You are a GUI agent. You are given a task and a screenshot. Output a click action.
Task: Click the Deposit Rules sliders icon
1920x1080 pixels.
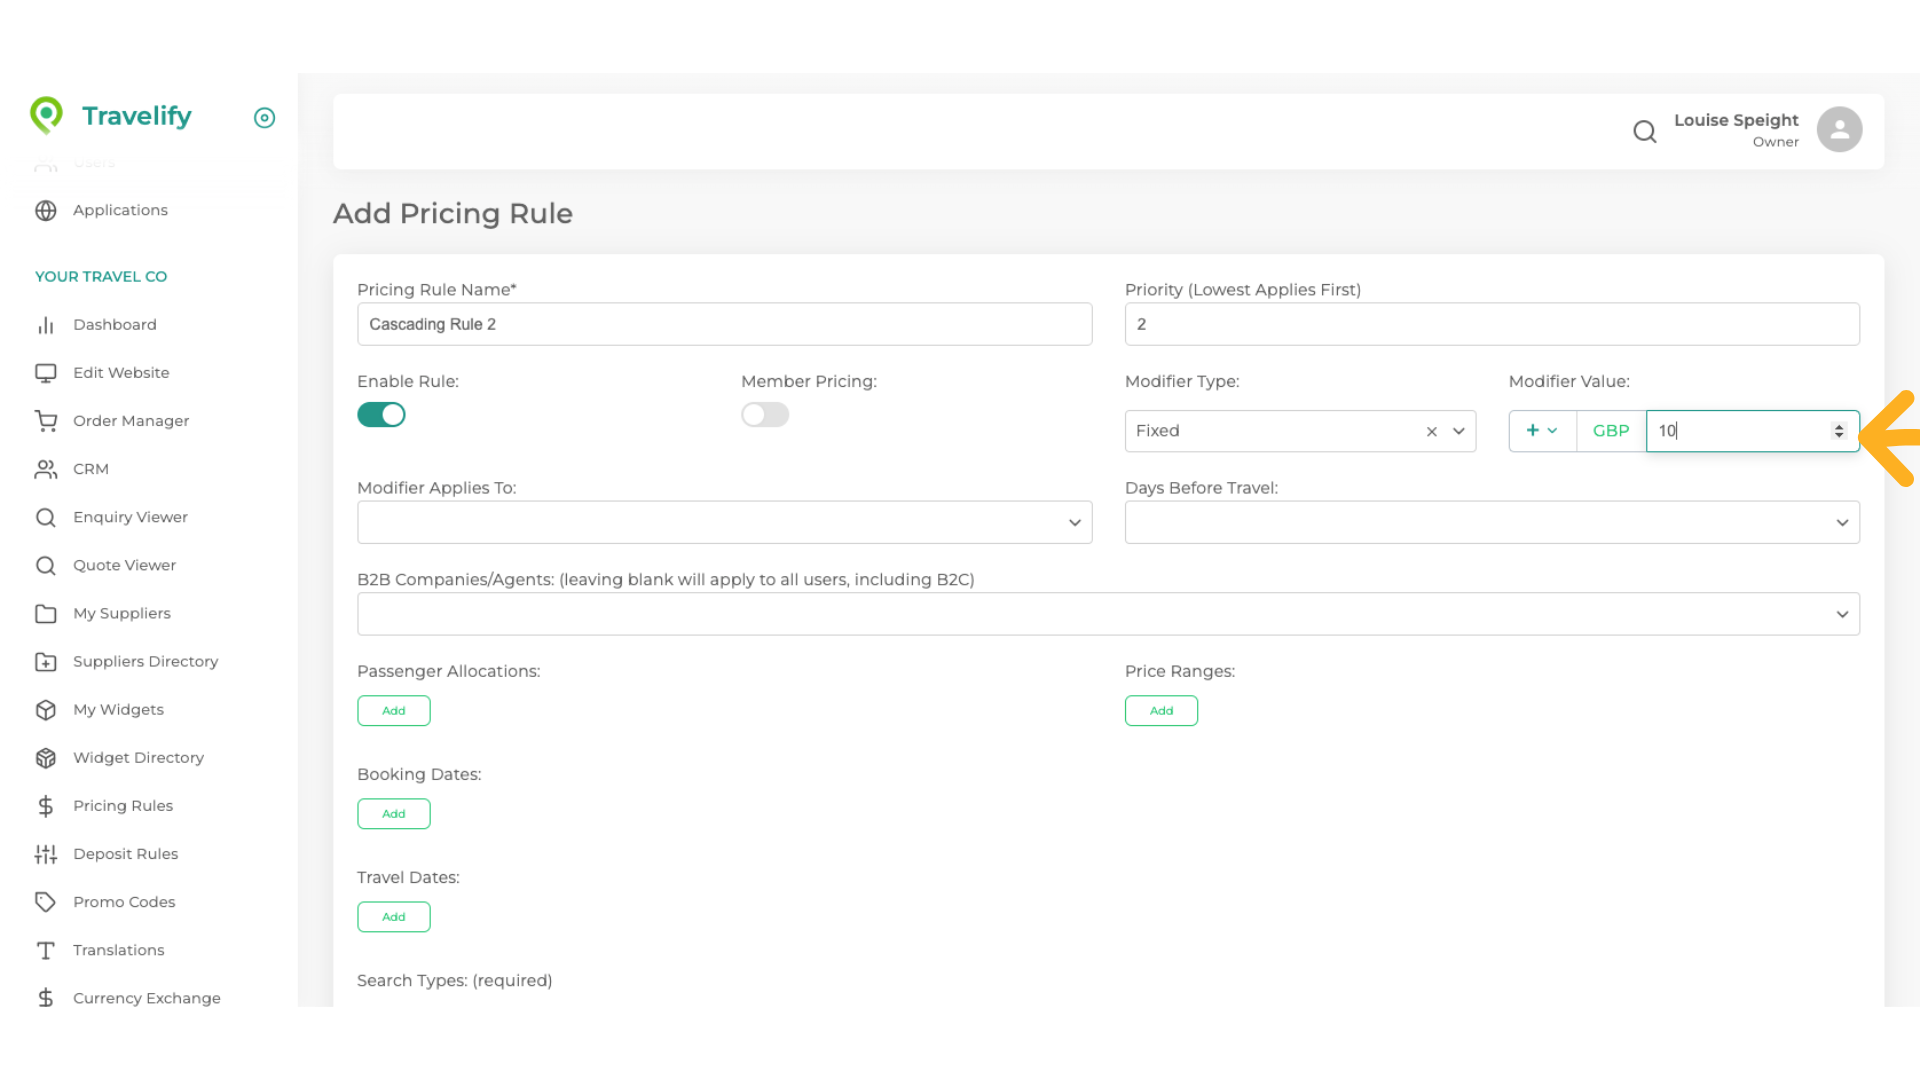pyautogui.click(x=46, y=854)
